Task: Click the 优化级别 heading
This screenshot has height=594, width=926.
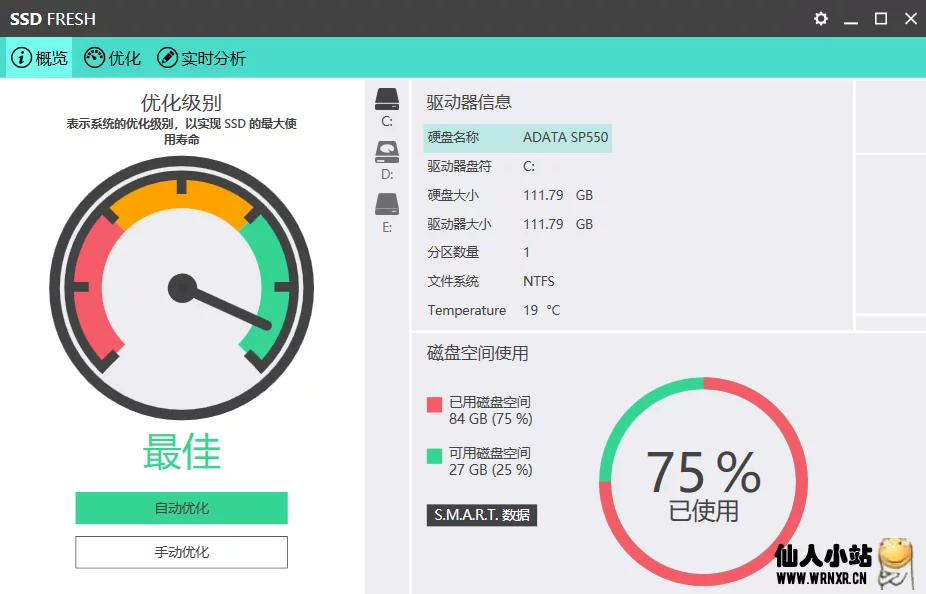Action: [181, 103]
